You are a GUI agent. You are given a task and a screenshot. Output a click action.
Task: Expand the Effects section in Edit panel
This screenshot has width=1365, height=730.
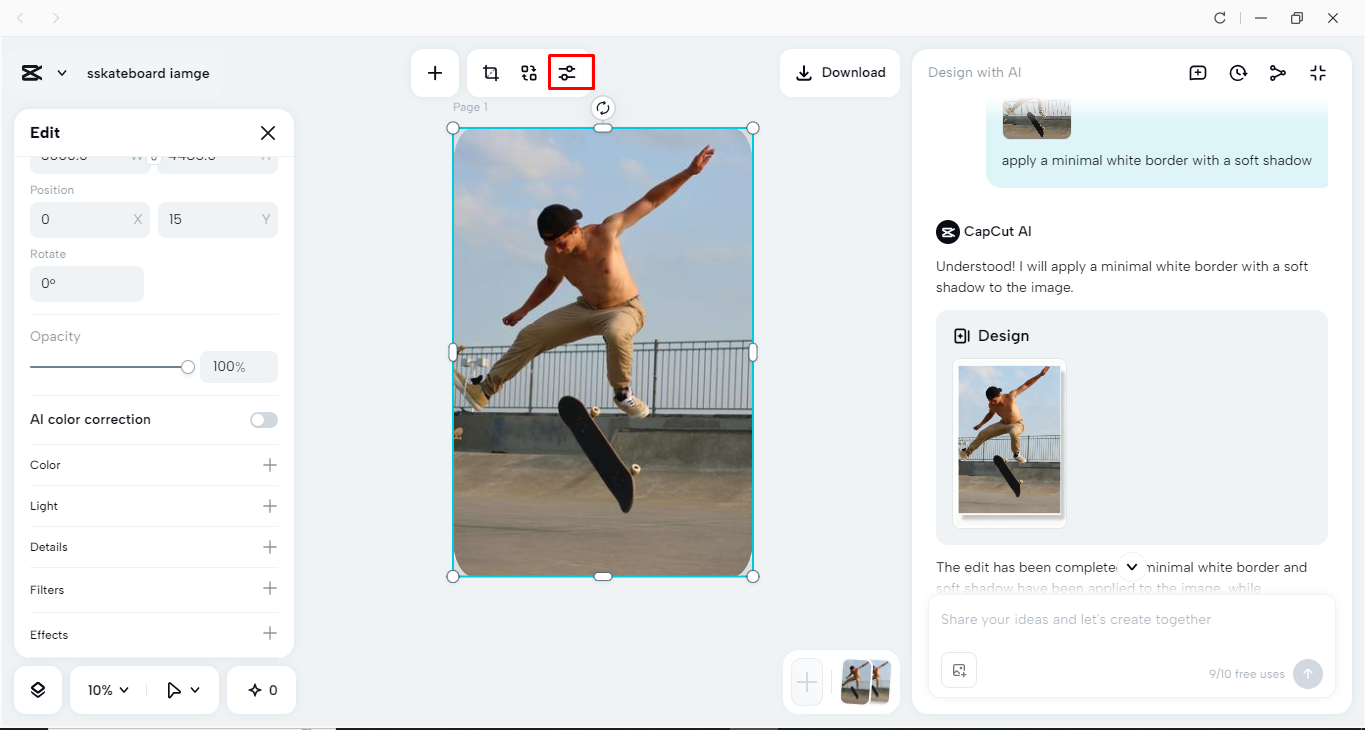(269, 633)
